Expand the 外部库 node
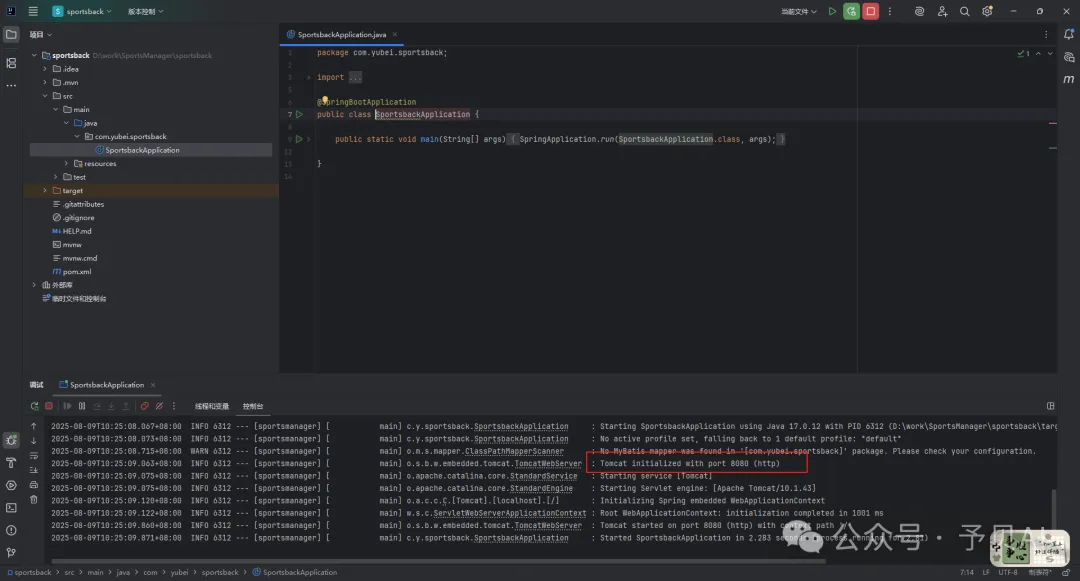Image resolution: width=1080 pixels, height=581 pixels. 34,284
